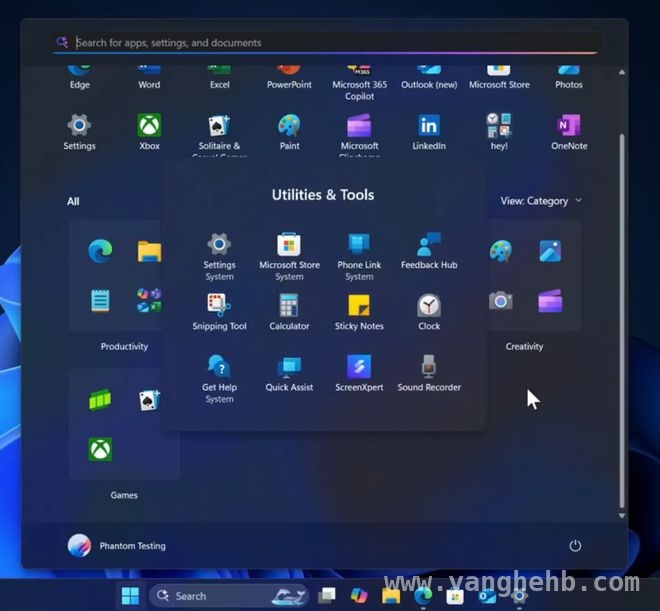Image resolution: width=660 pixels, height=611 pixels.
Task: Click the pinned PowerPoint label
Action: click(x=289, y=85)
